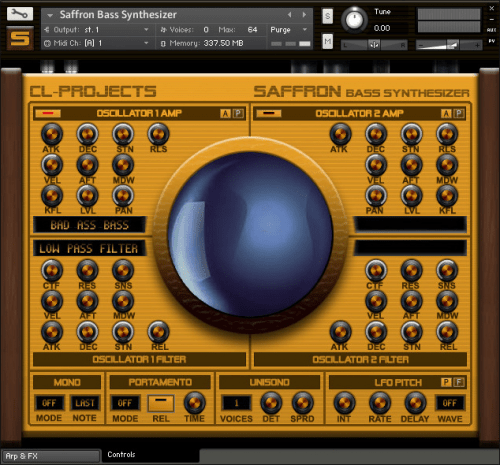
Task: Click the LFO Pitch INT knob
Action: point(344,403)
